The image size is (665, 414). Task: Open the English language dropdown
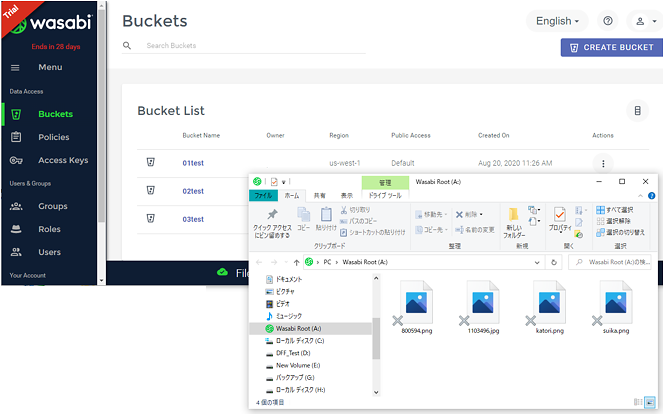pyautogui.click(x=557, y=21)
